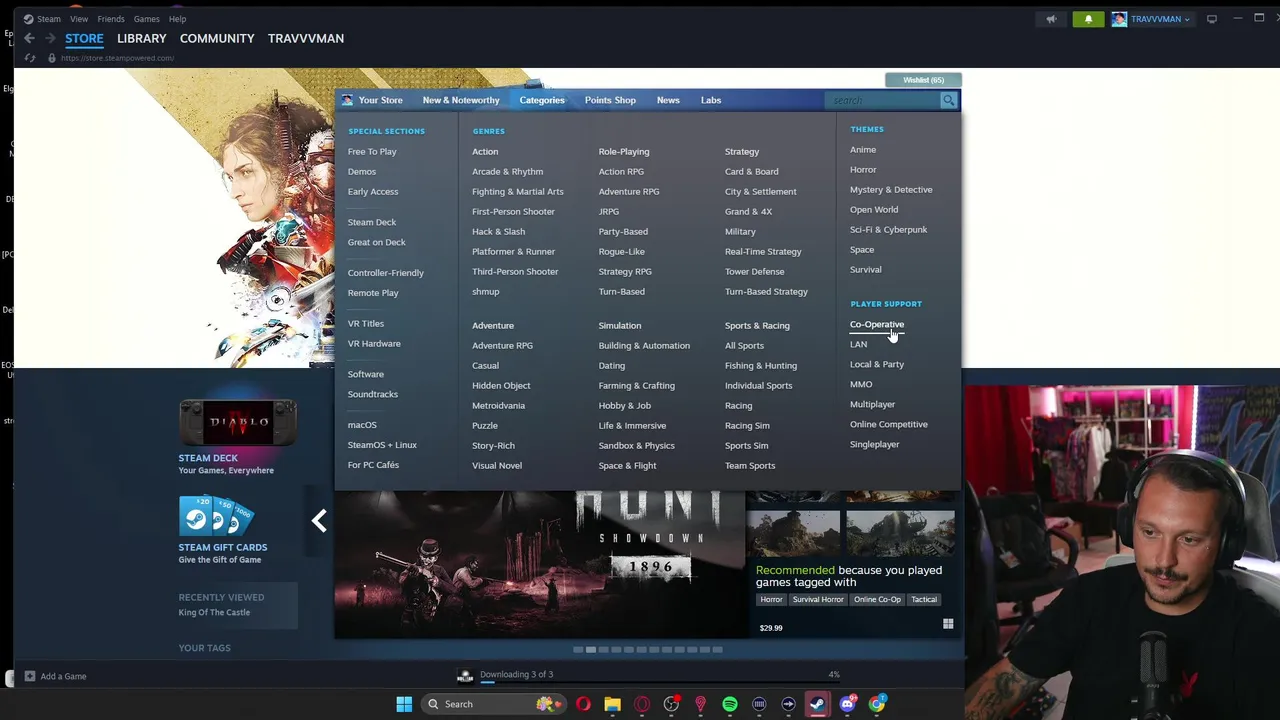
Task: Open the Sci-Fi & Cyberpunk theme
Action: [889, 229]
